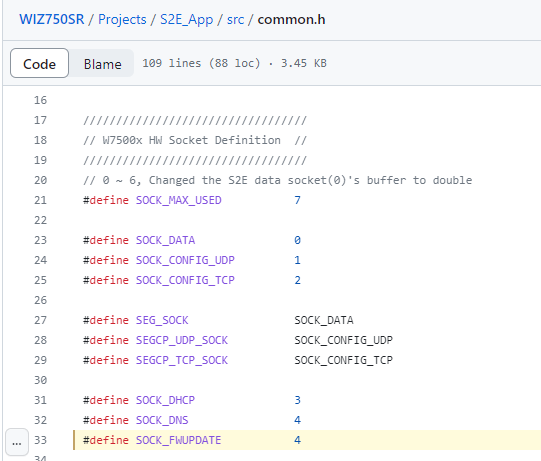The height and width of the screenshot is (461, 541).
Task: Select line number 22
Action: (40, 220)
